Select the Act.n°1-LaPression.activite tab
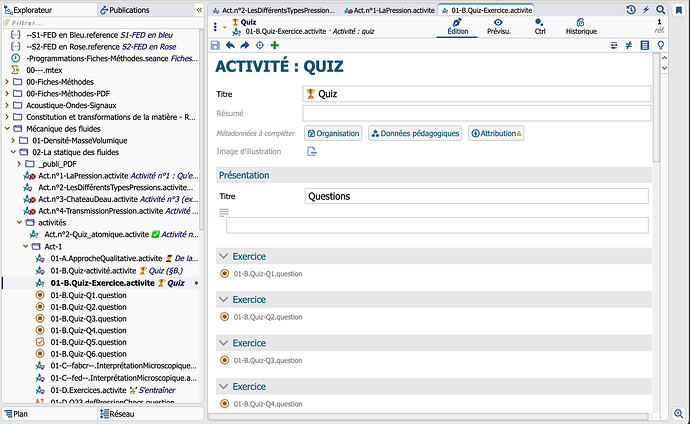The height and width of the screenshot is (424, 690). [389, 10]
